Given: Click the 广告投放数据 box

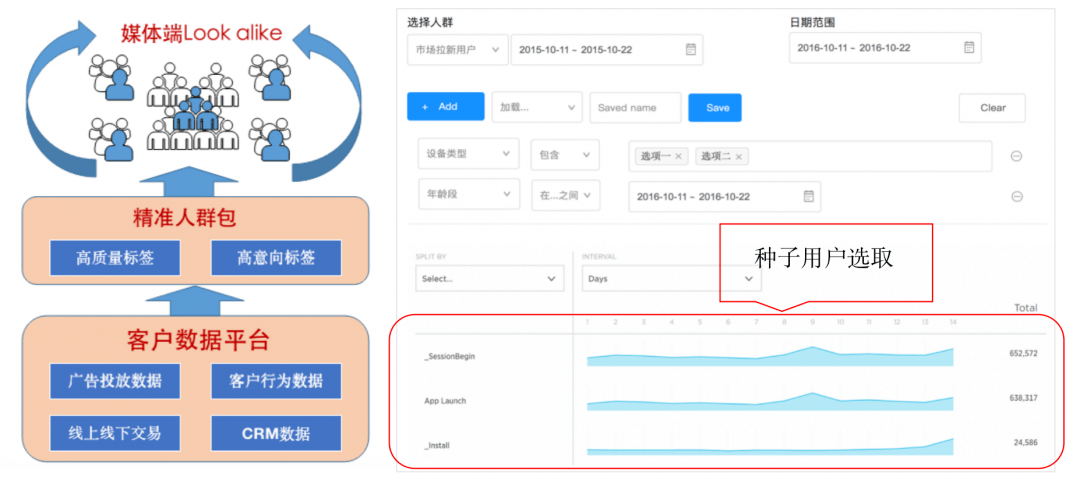Looking at the screenshot, I should coord(114,381).
